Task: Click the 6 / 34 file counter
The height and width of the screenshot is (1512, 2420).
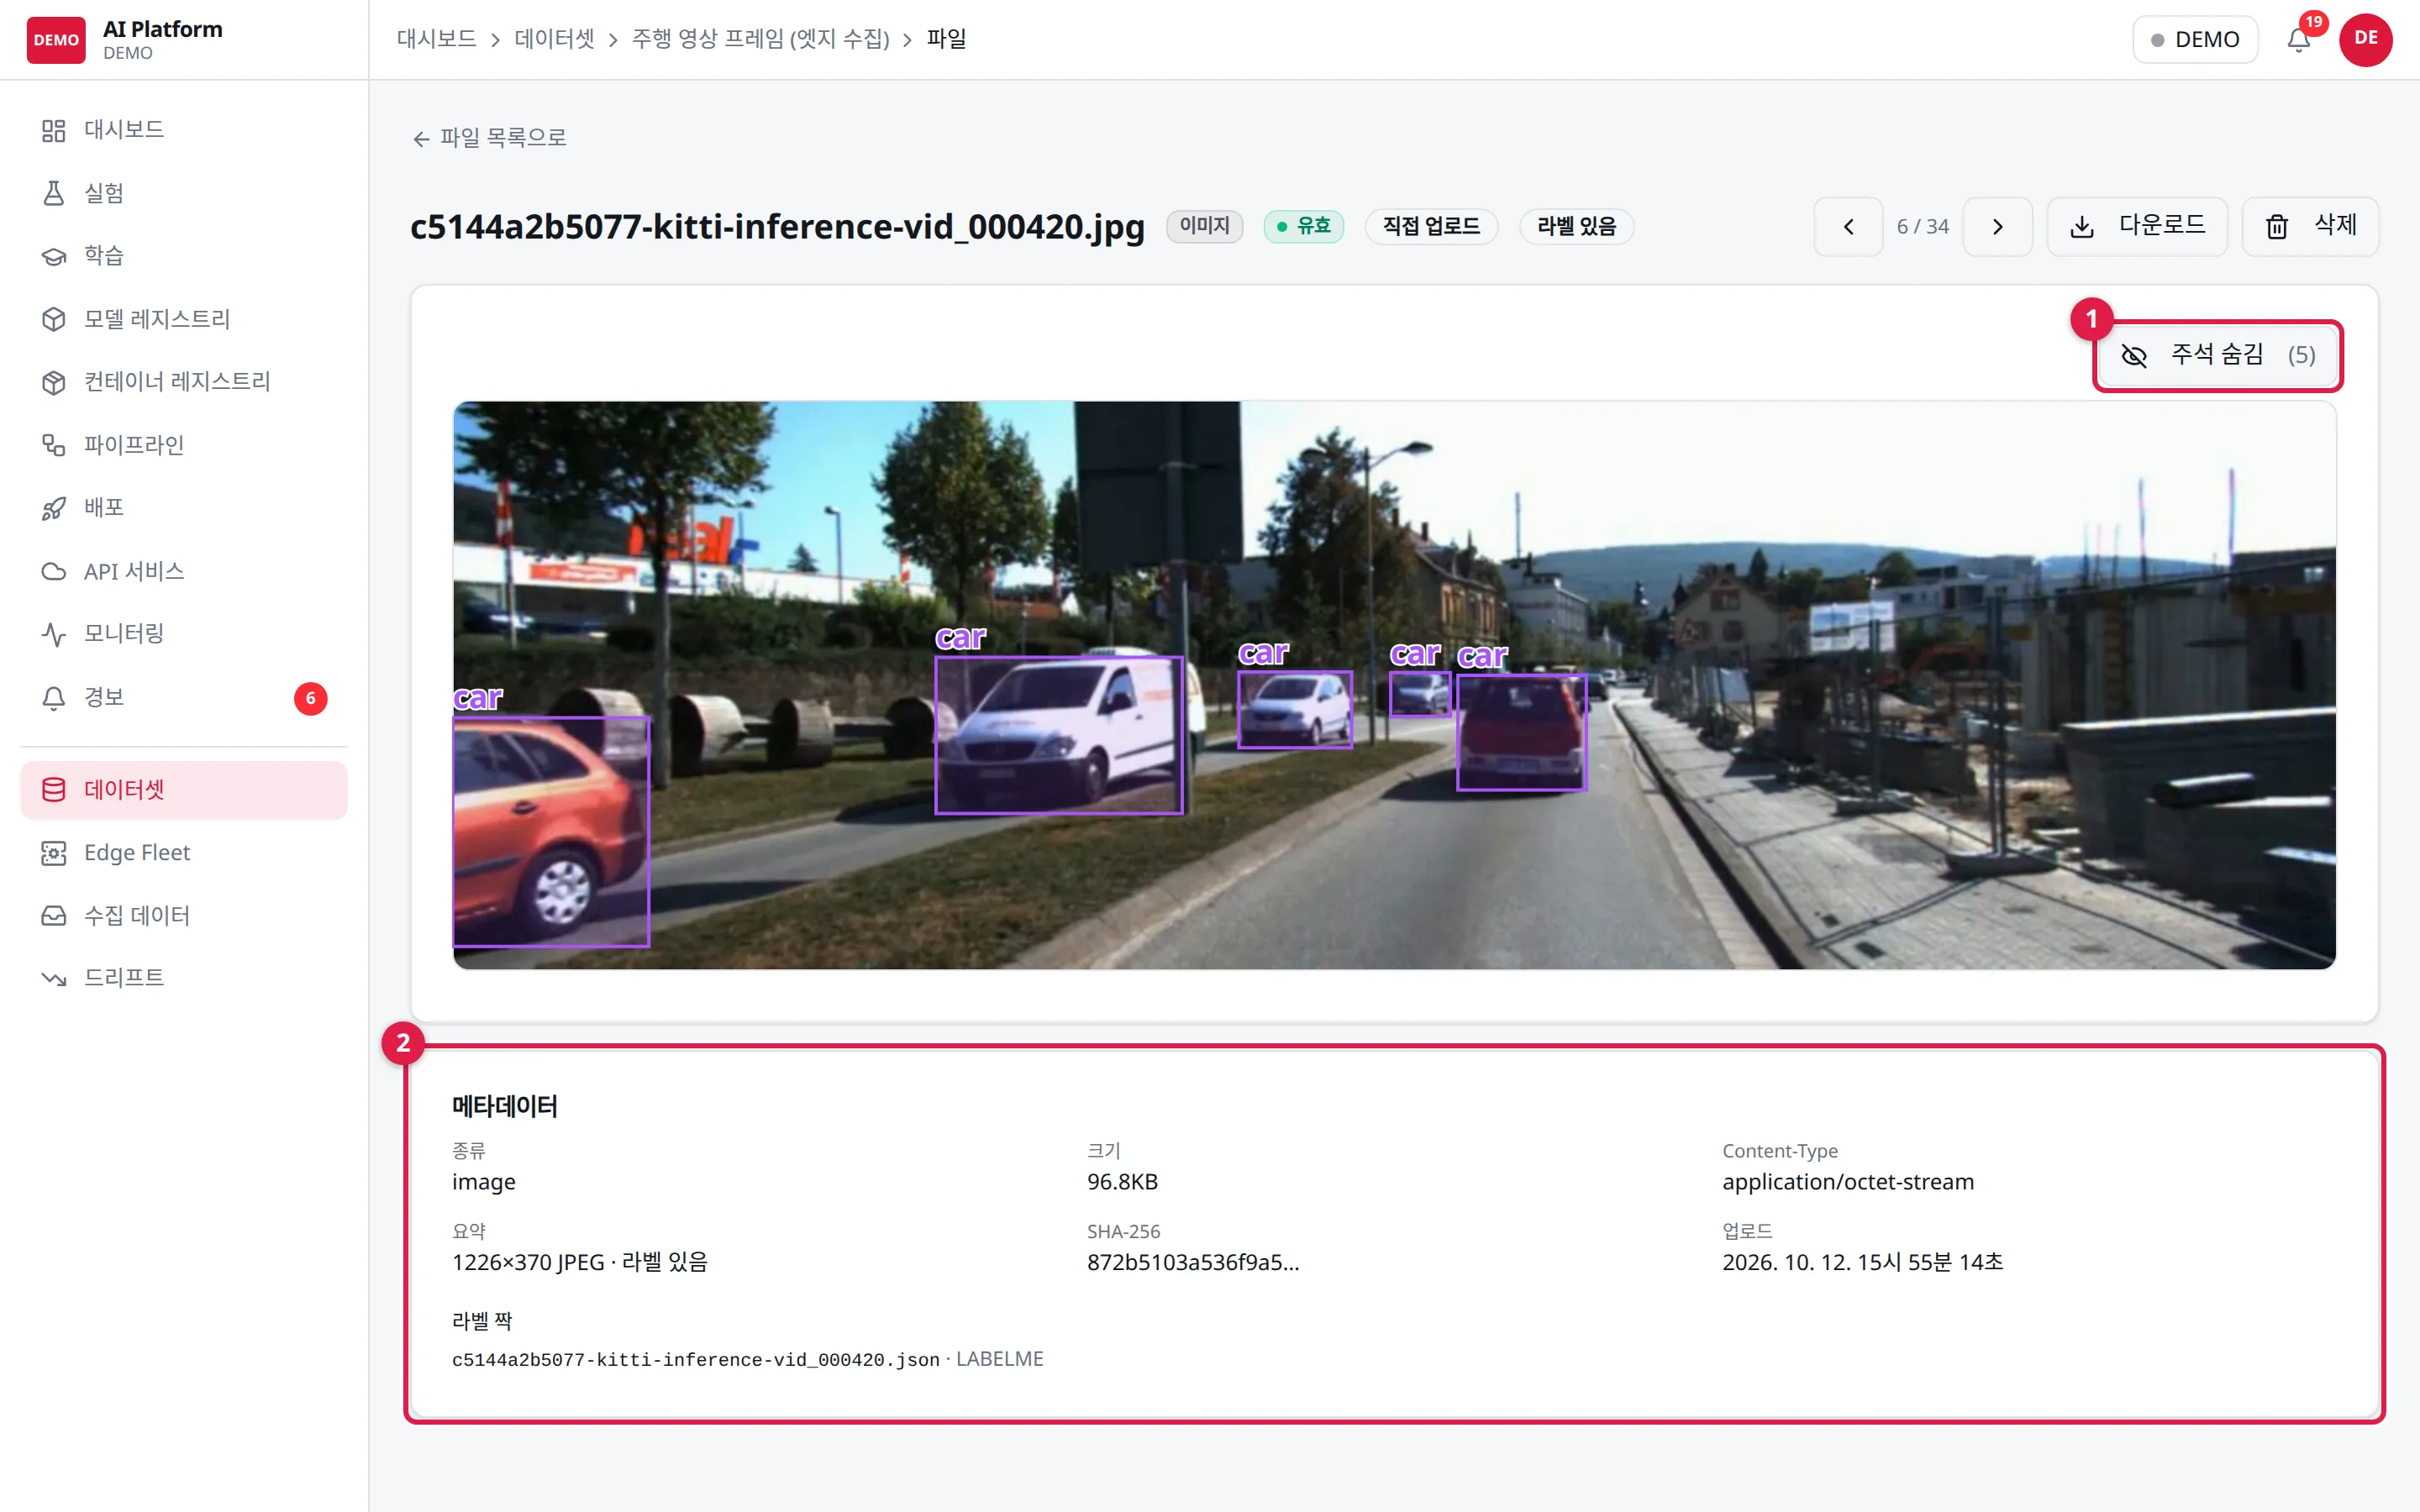Action: pos(1922,227)
